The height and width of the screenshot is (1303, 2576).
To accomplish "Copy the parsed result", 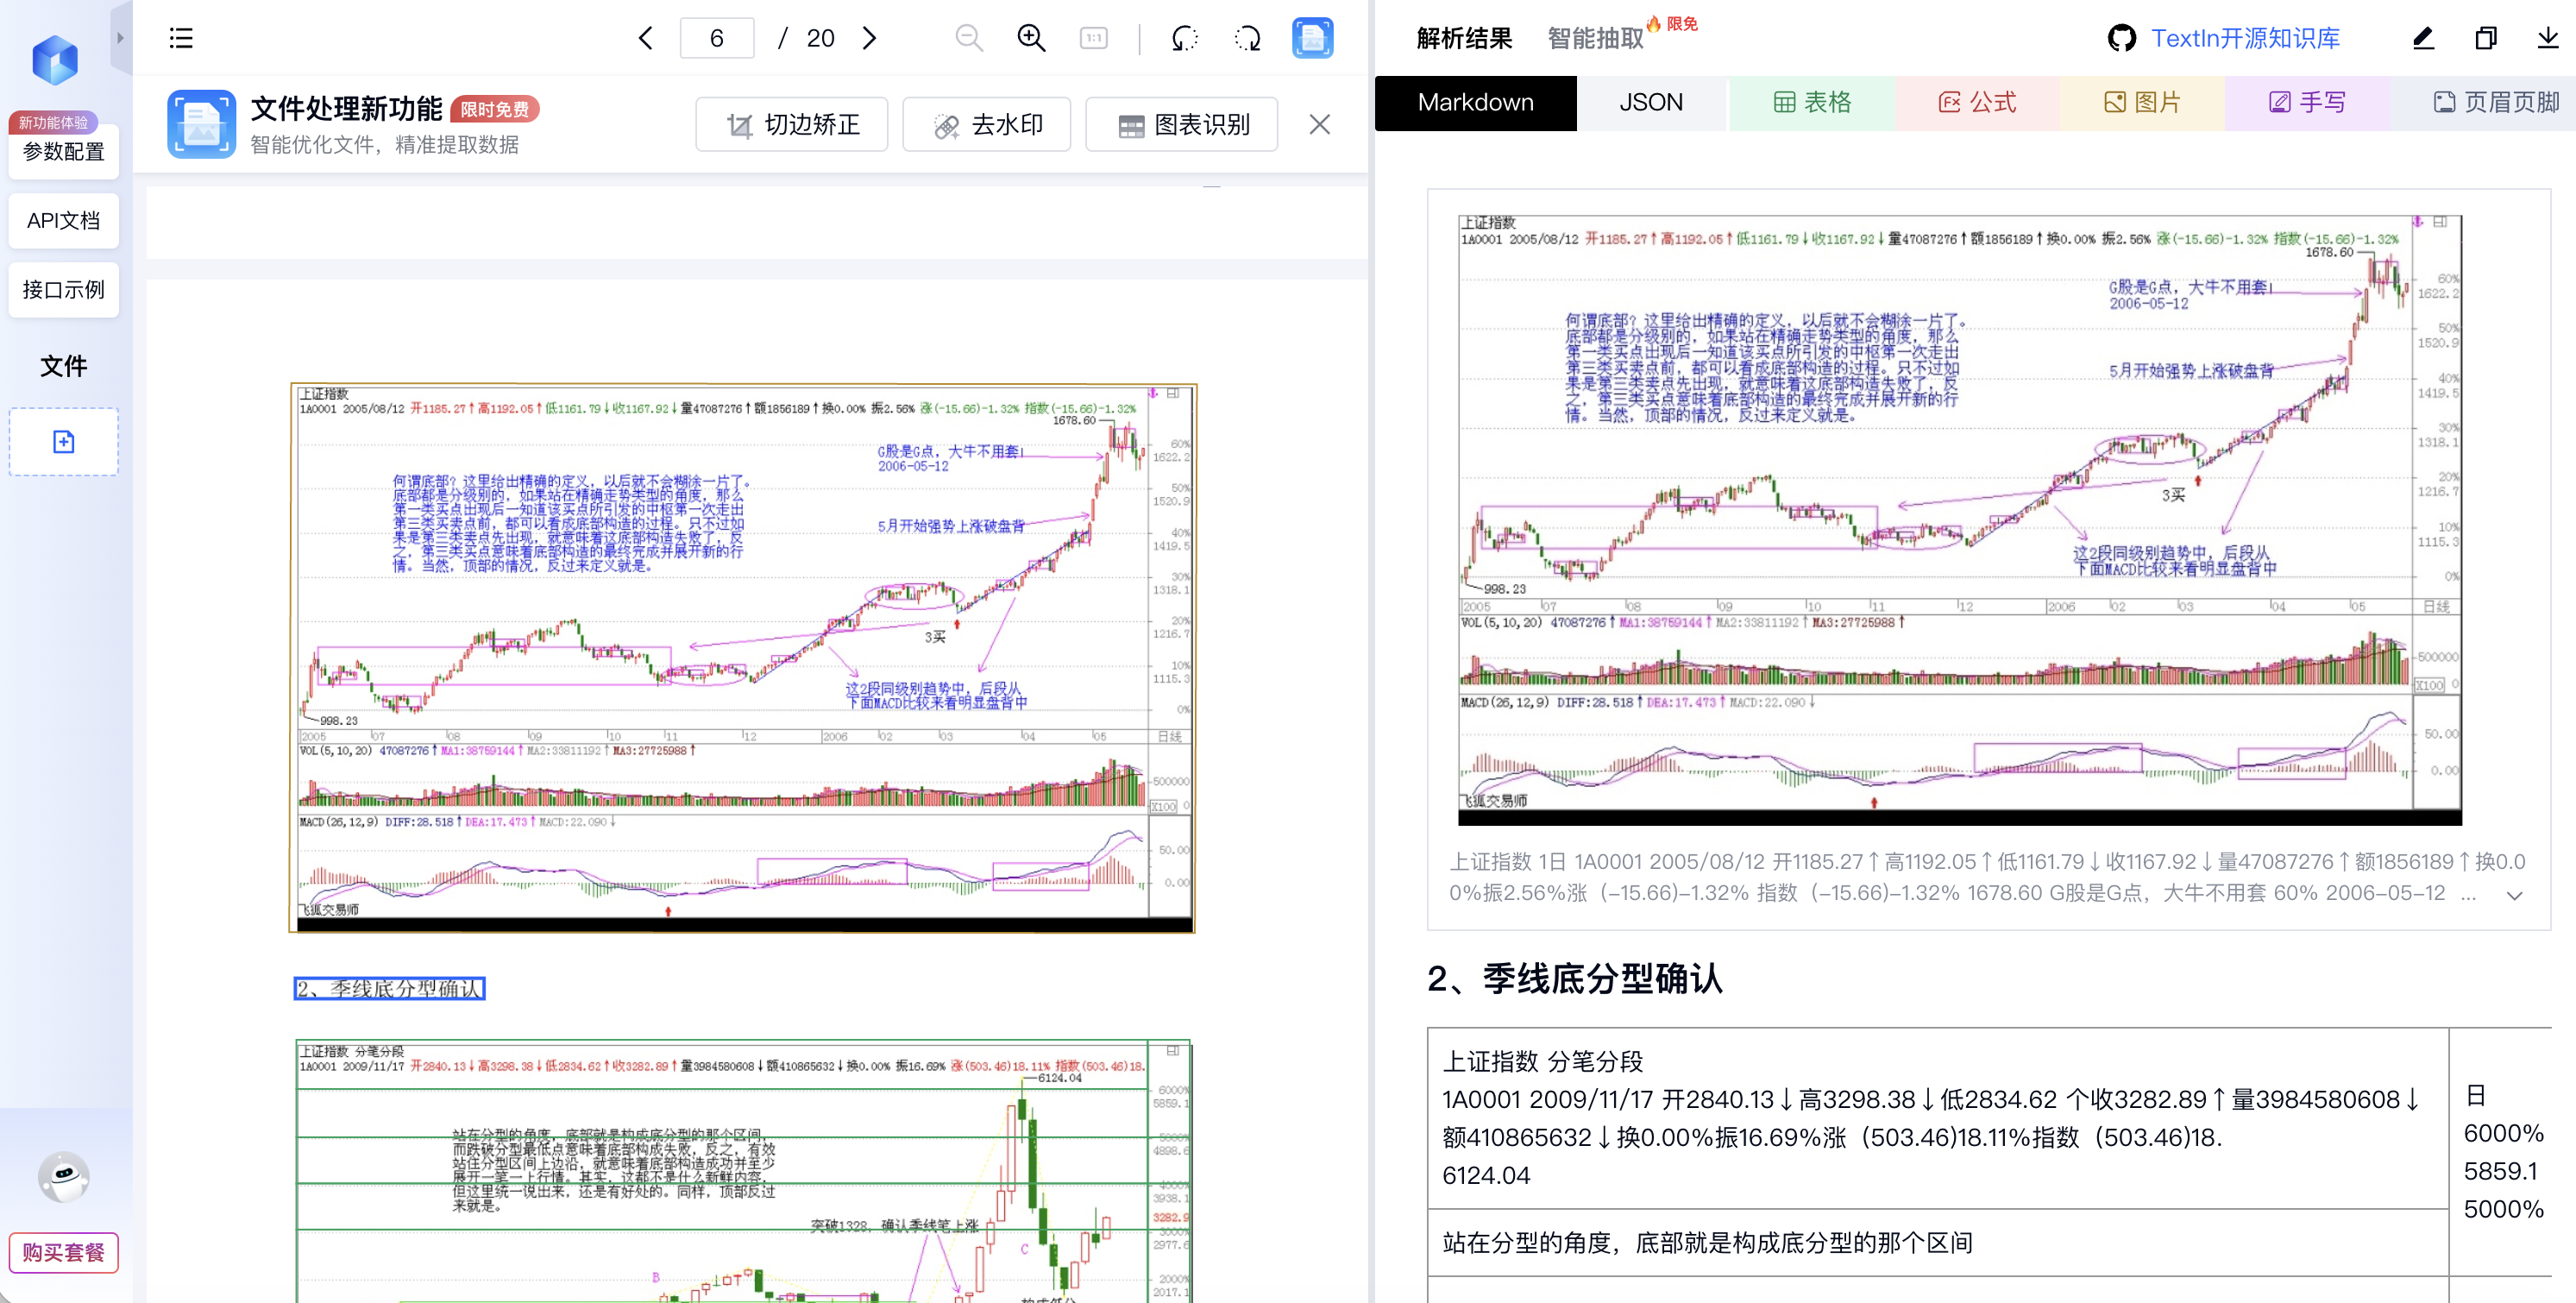I will tap(2486, 38).
